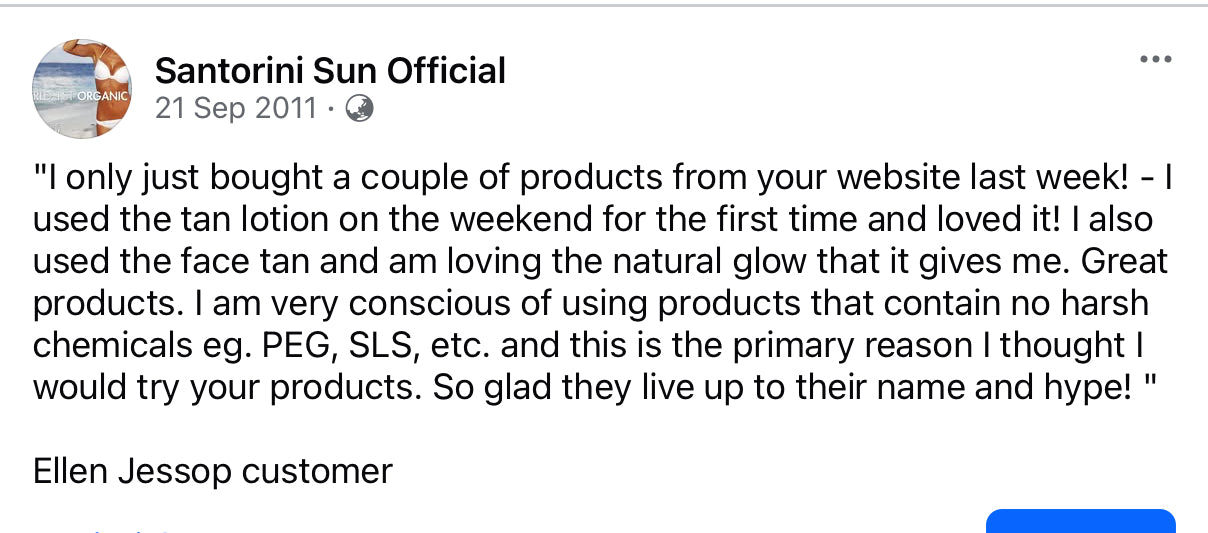Click the line starting 'used the tan lotion'
Image resolution: width=1208 pixels, height=533 pixels.
pos(593,220)
